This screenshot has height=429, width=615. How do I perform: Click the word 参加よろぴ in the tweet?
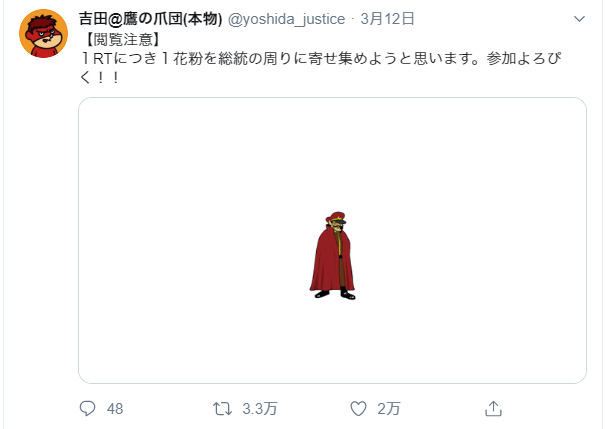[524, 58]
